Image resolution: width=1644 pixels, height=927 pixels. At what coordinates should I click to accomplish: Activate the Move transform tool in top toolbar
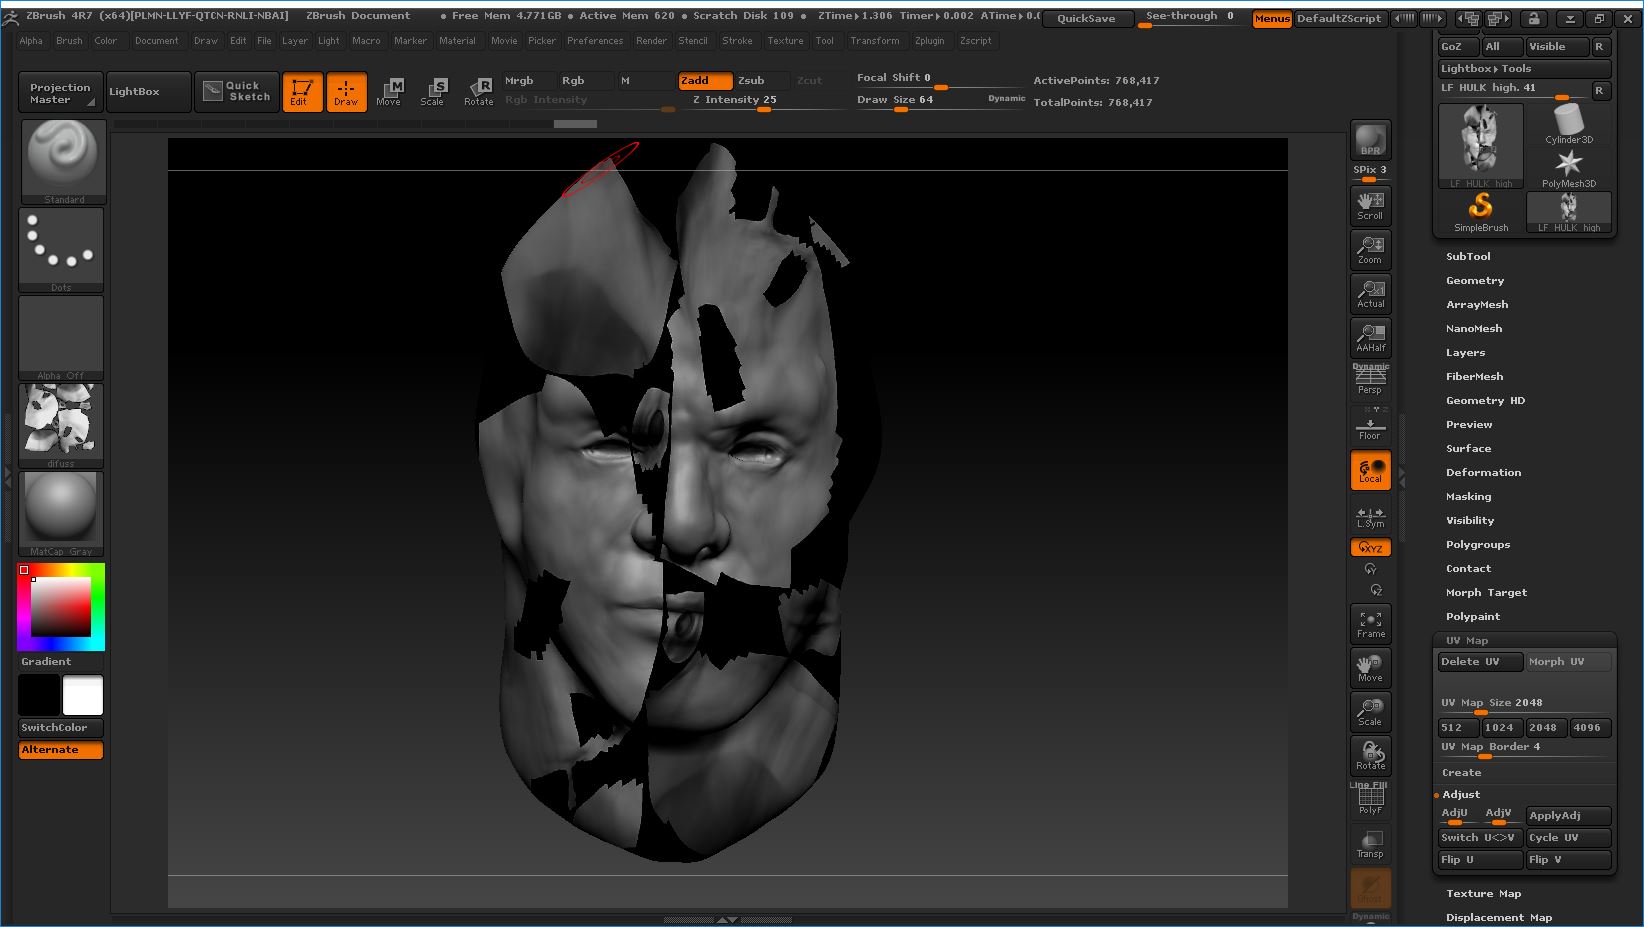[389, 91]
